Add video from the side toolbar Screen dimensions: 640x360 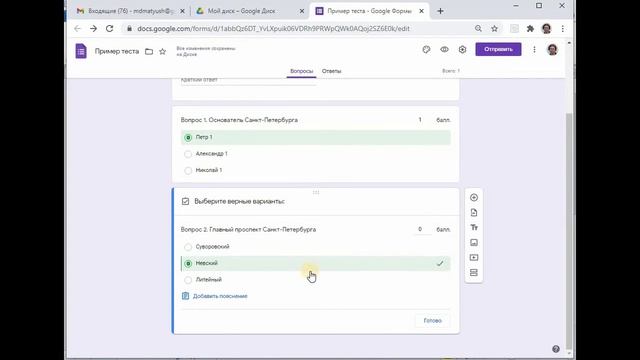point(473,258)
